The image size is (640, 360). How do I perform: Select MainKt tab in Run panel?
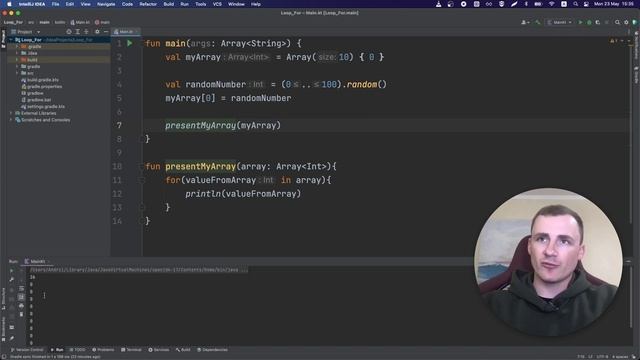click(x=38, y=262)
